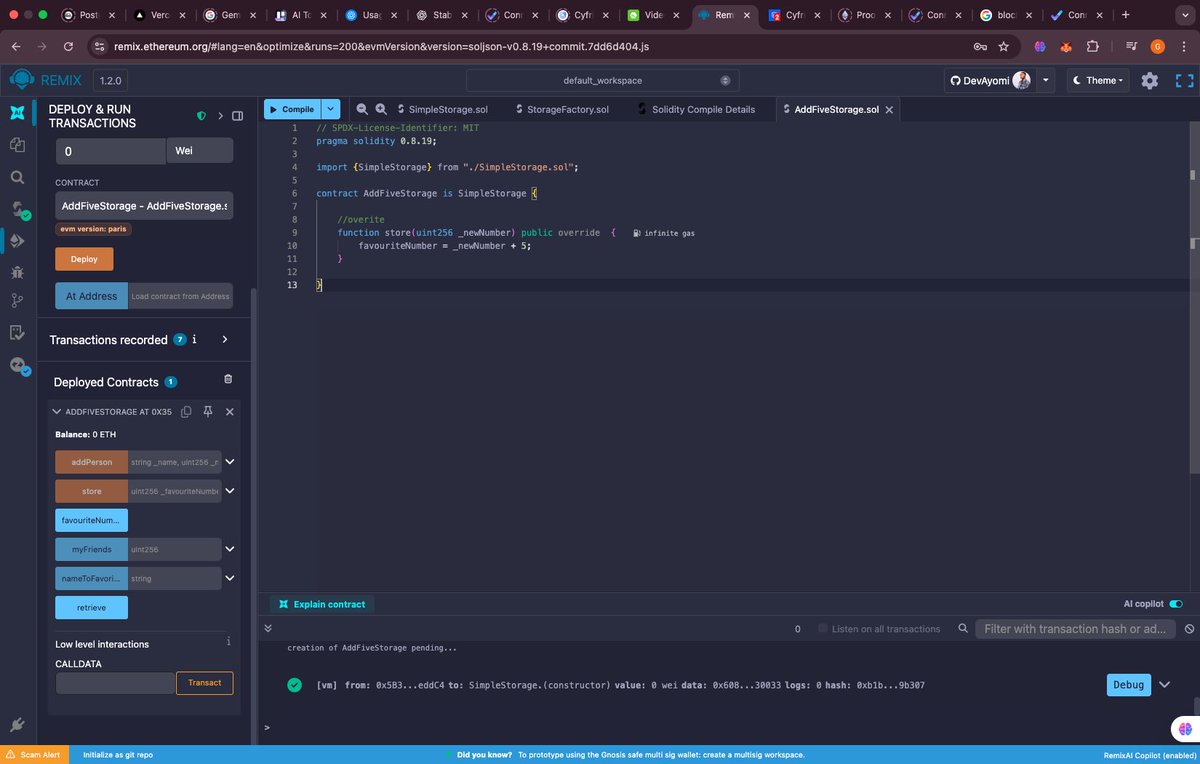Open the Compile dropdown arrow
The width and height of the screenshot is (1200, 764).
click(330, 108)
